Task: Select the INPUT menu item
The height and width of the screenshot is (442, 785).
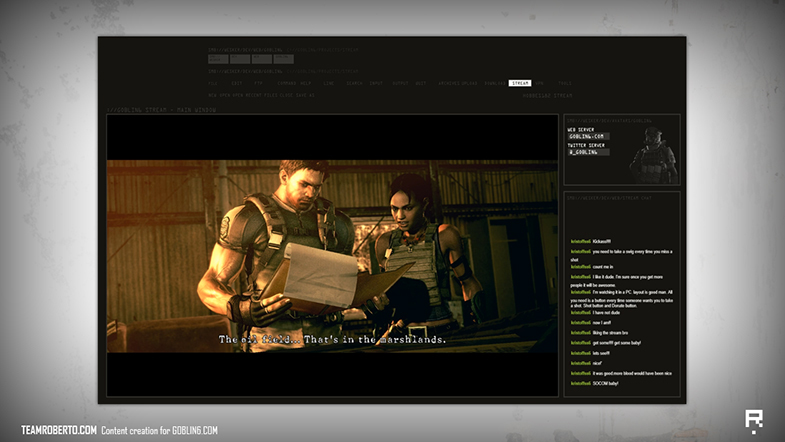Action: click(376, 83)
